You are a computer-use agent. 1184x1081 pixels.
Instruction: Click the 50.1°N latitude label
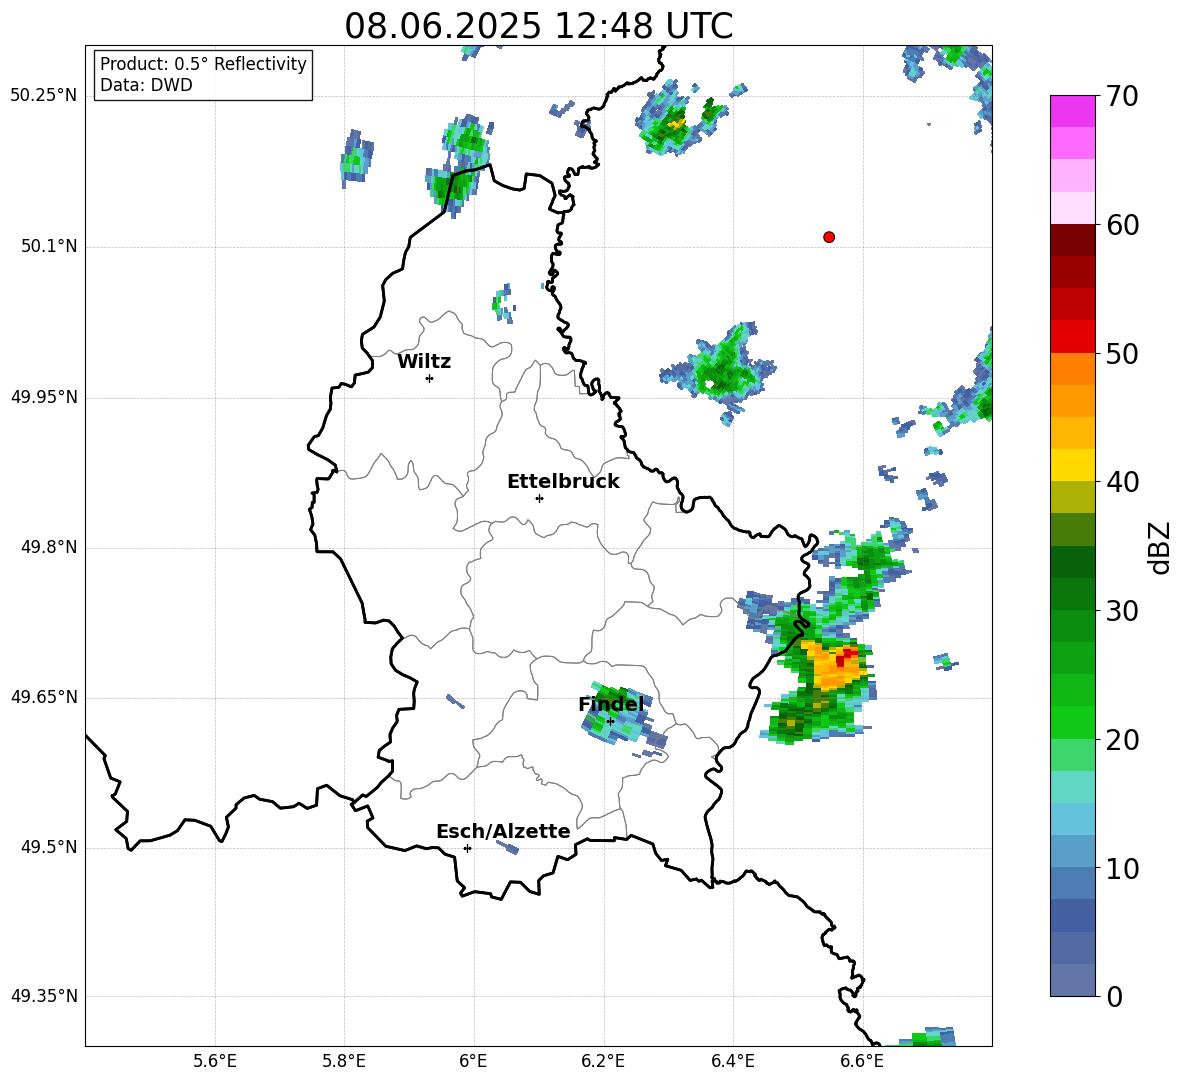(49, 246)
